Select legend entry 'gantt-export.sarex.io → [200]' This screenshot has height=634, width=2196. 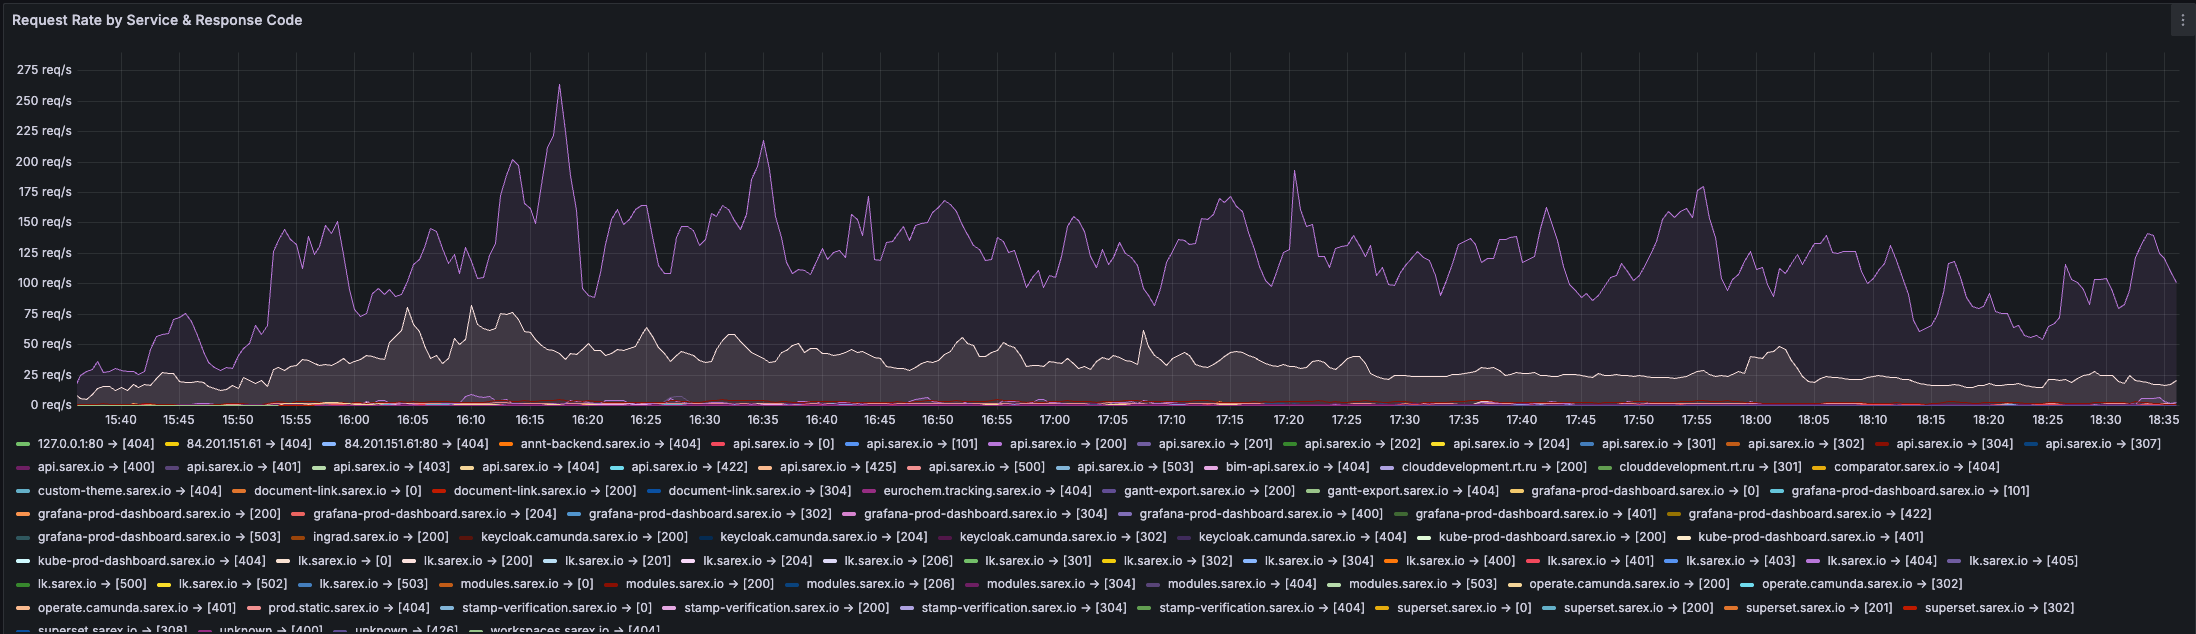(1209, 491)
